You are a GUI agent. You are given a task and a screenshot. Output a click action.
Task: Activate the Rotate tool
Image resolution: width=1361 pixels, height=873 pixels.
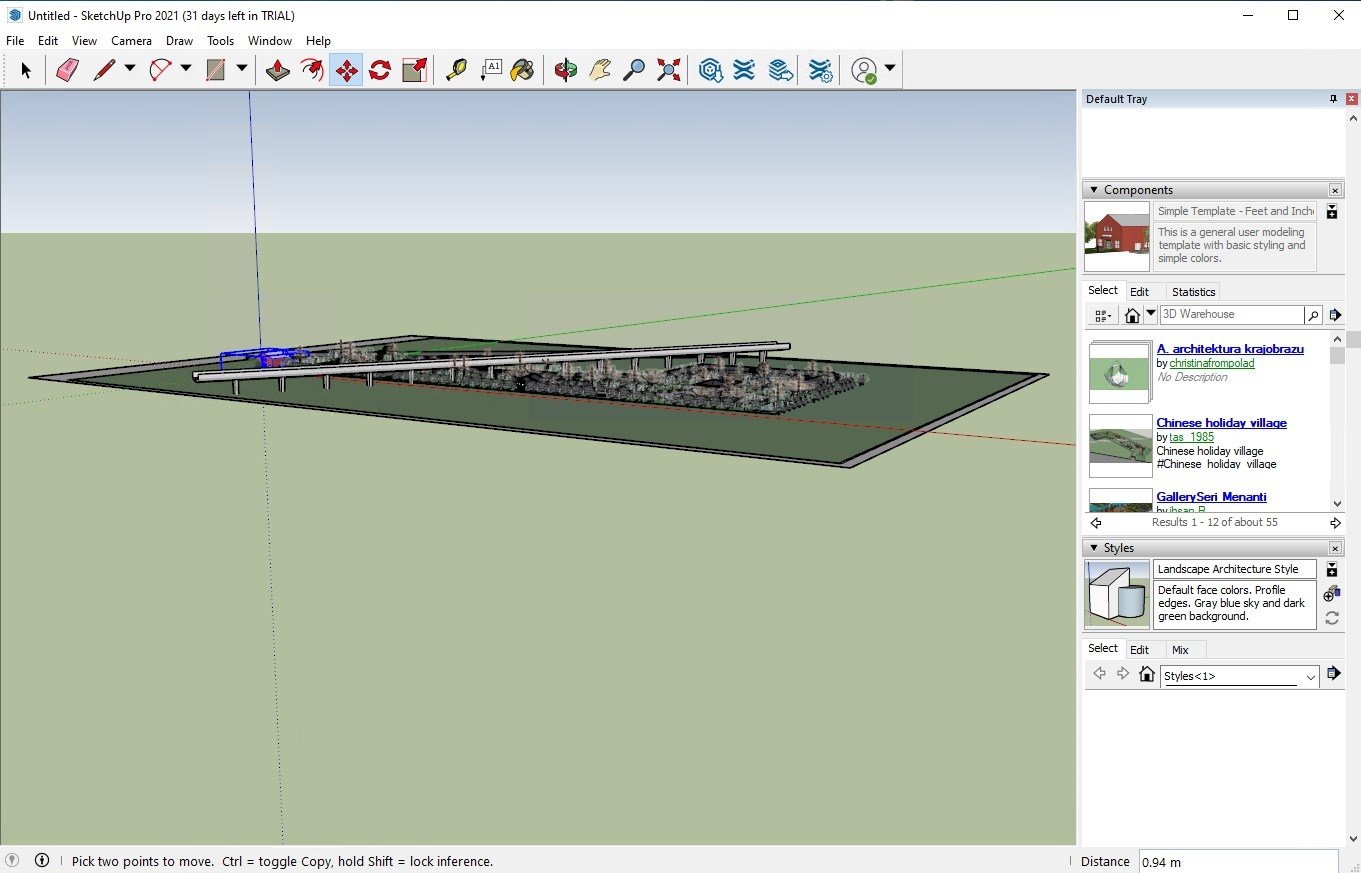coord(380,70)
